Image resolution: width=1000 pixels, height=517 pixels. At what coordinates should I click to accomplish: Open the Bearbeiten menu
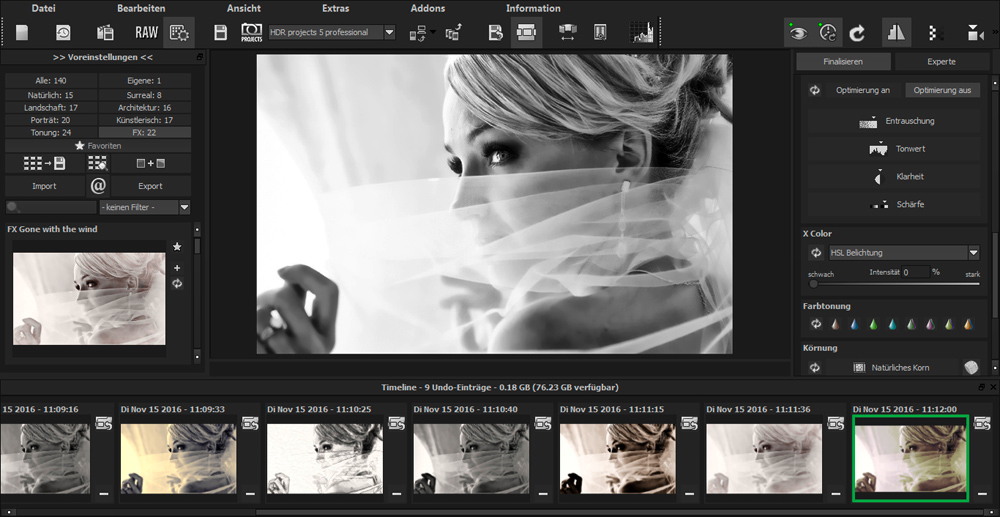point(141,8)
